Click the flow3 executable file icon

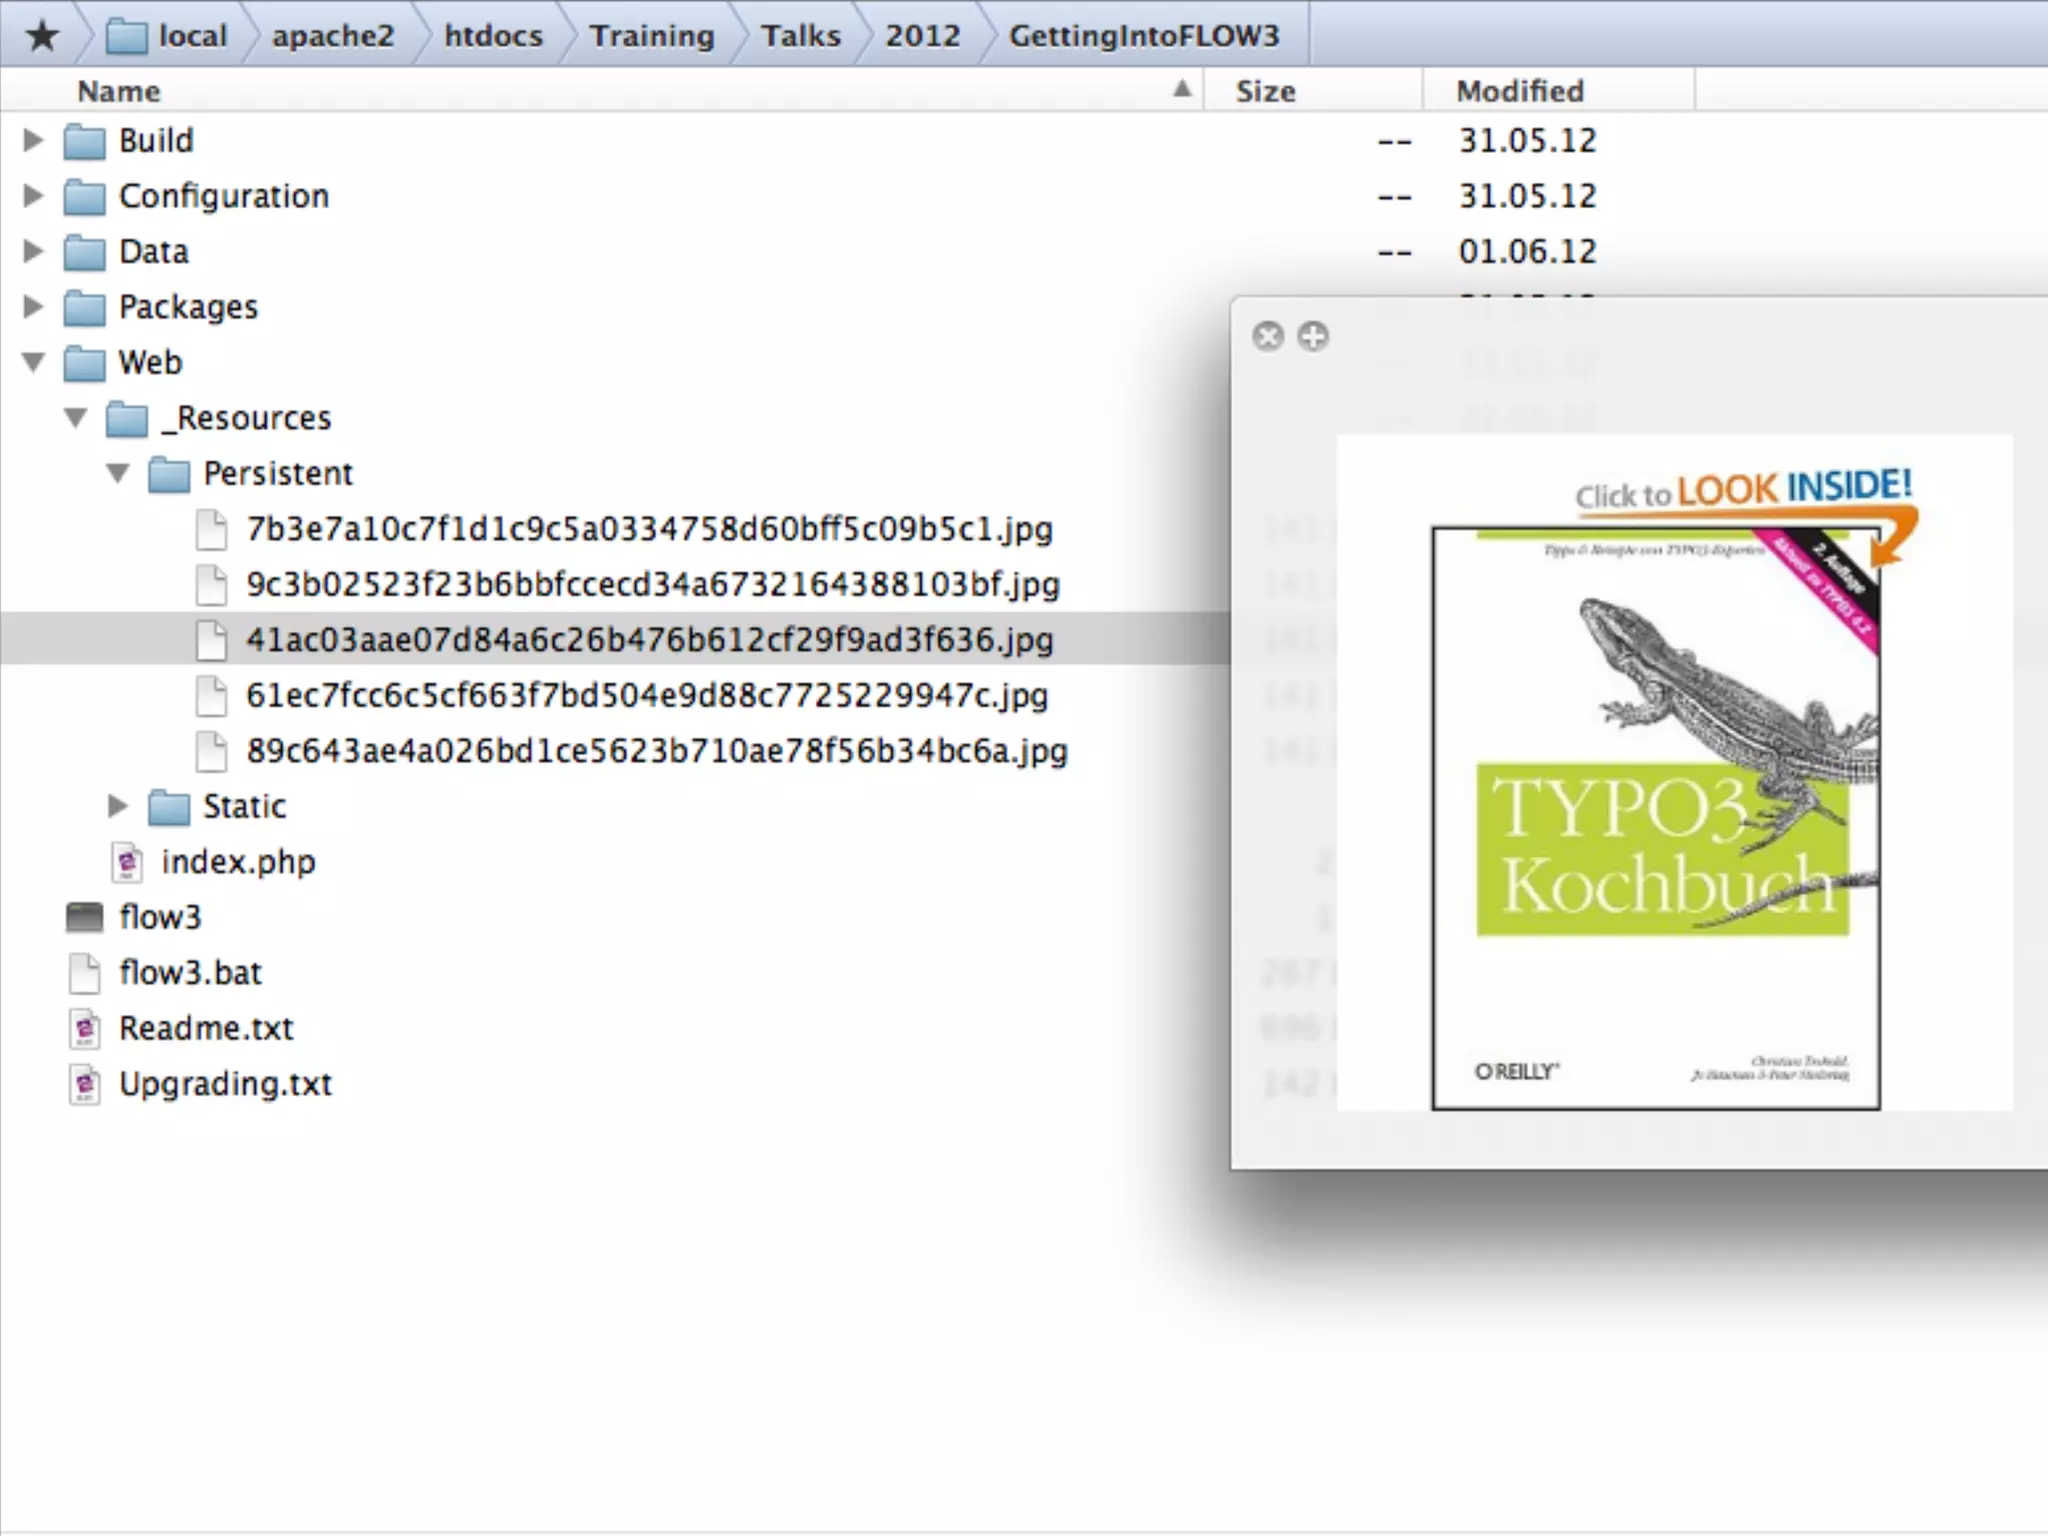(84, 917)
